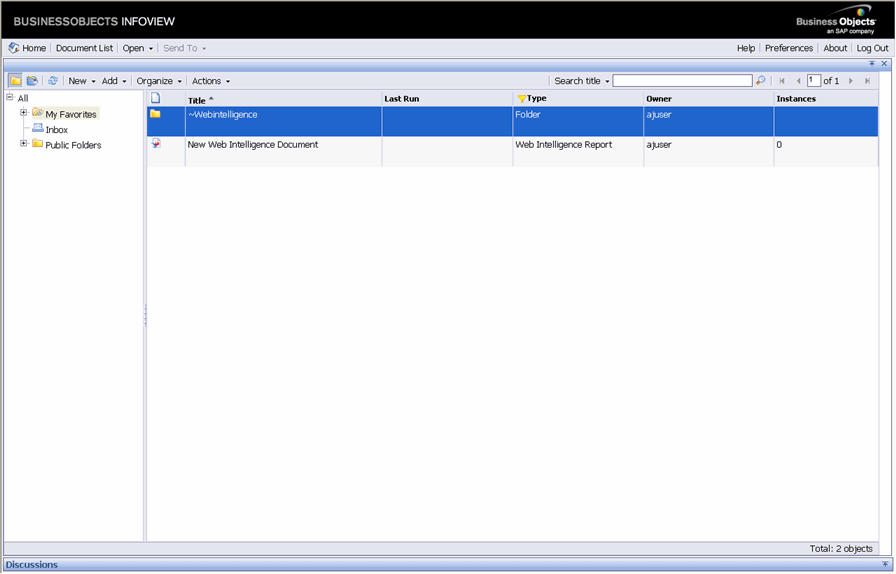
Task: Expand the Public Folders tree node
Action: 23,144
